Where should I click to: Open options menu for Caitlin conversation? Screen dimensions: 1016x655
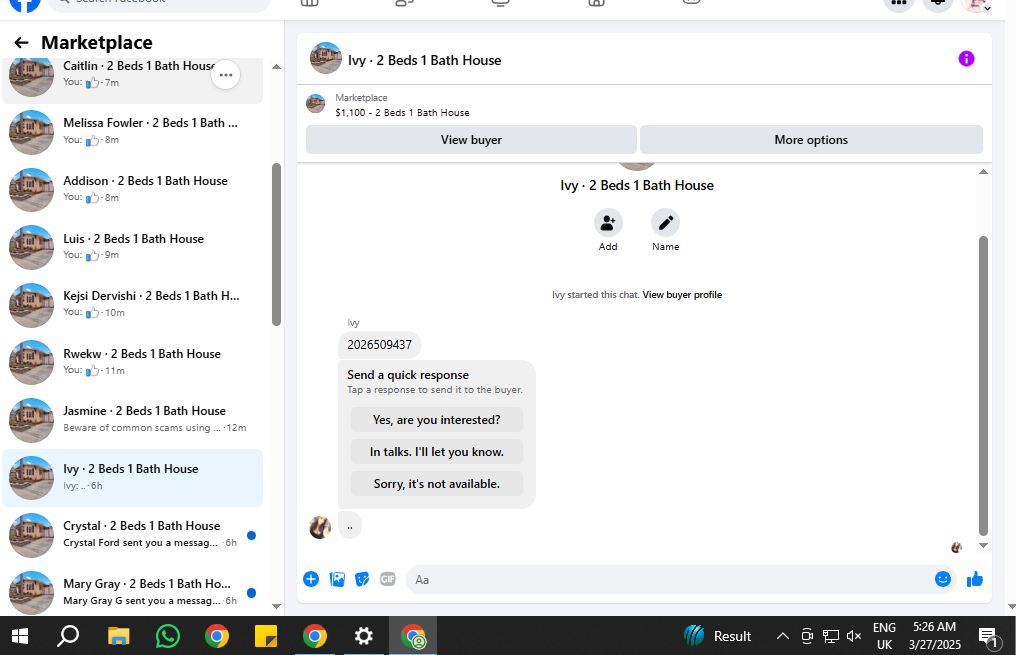click(225, 75)
